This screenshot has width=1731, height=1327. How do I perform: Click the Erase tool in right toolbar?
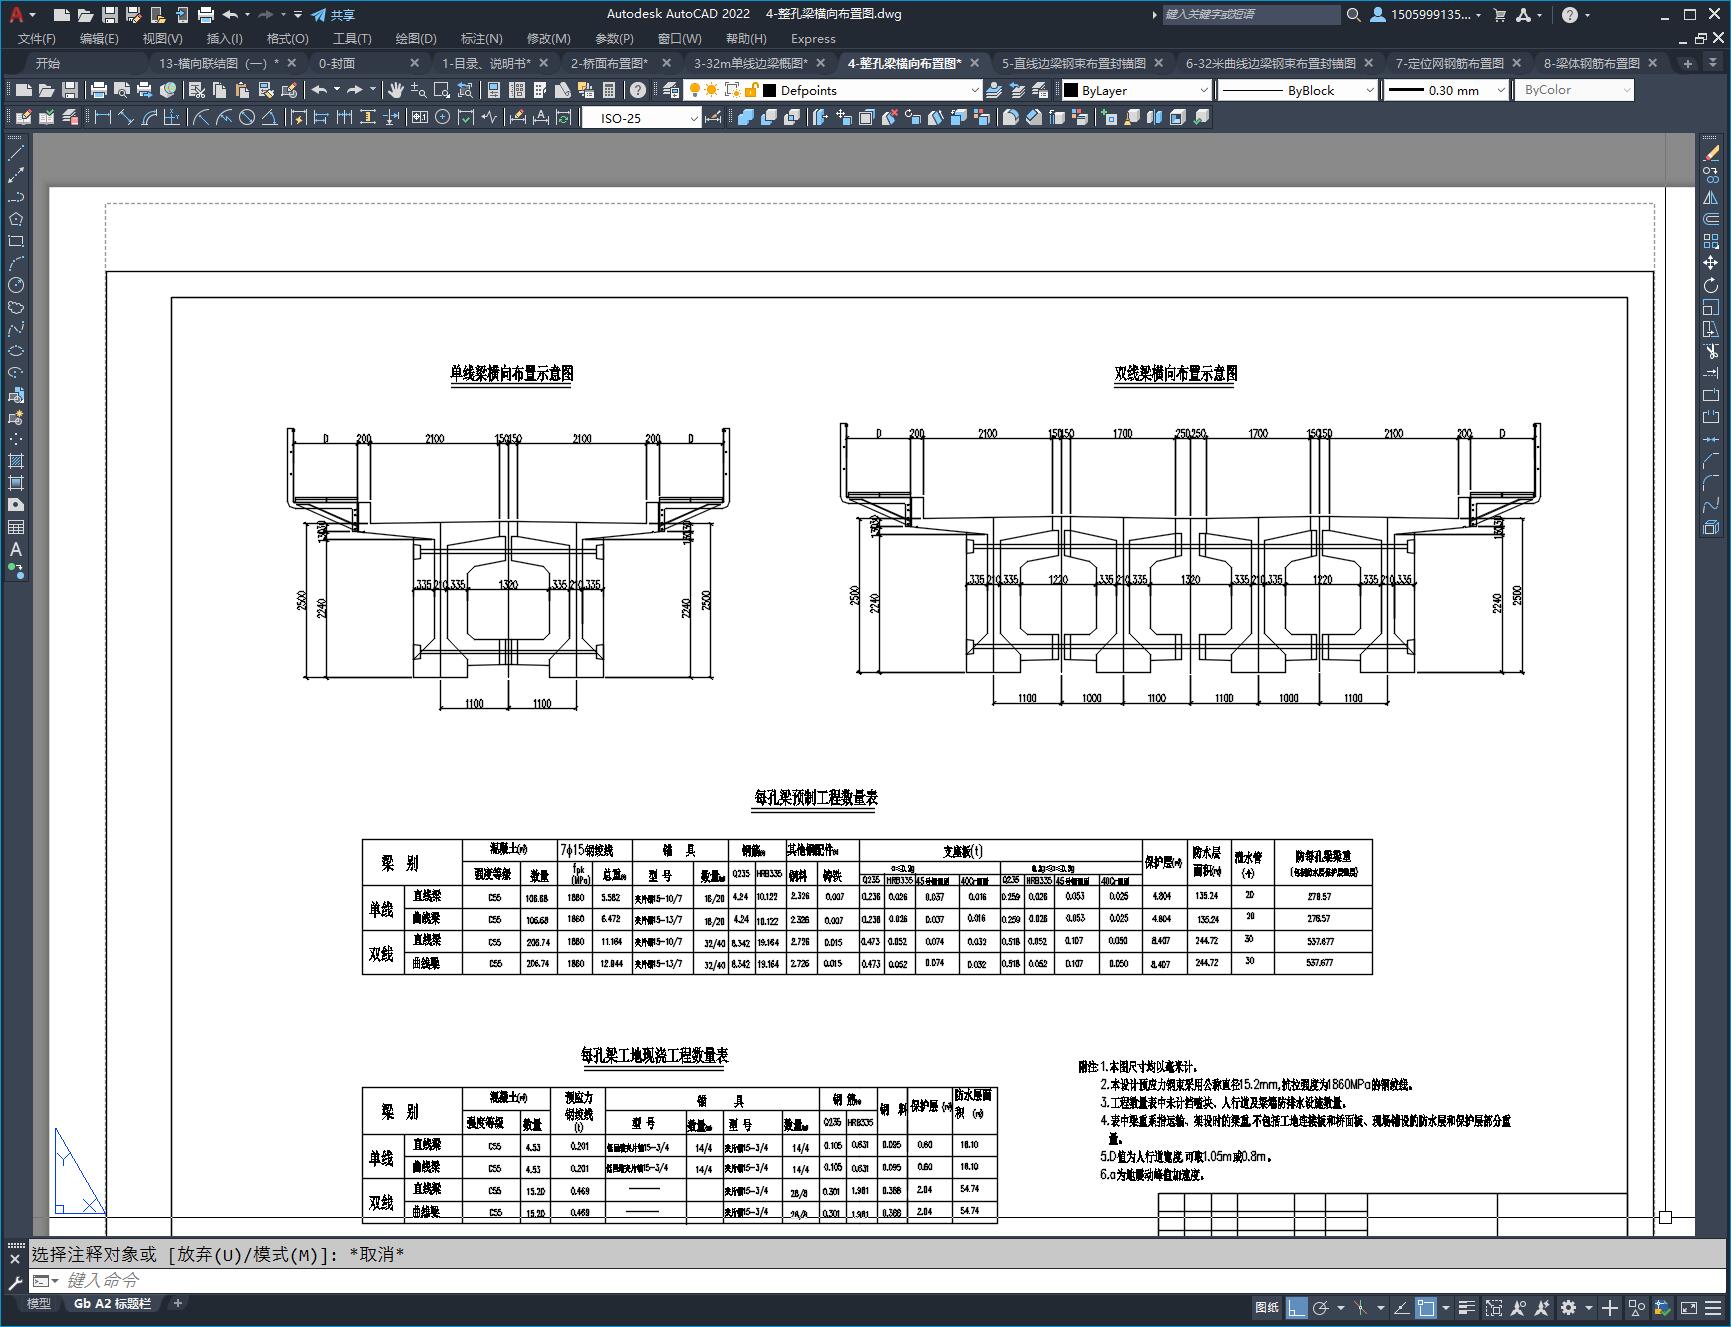coord(1711,153)
